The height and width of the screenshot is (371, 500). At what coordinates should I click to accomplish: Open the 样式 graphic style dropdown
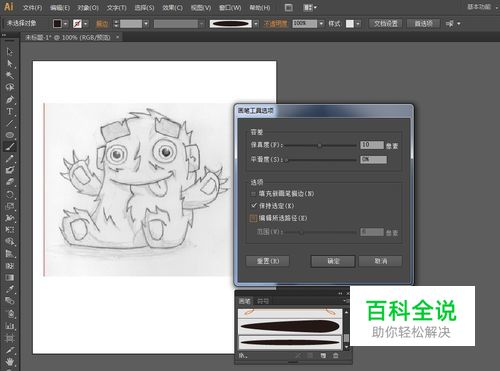(358, 24)
